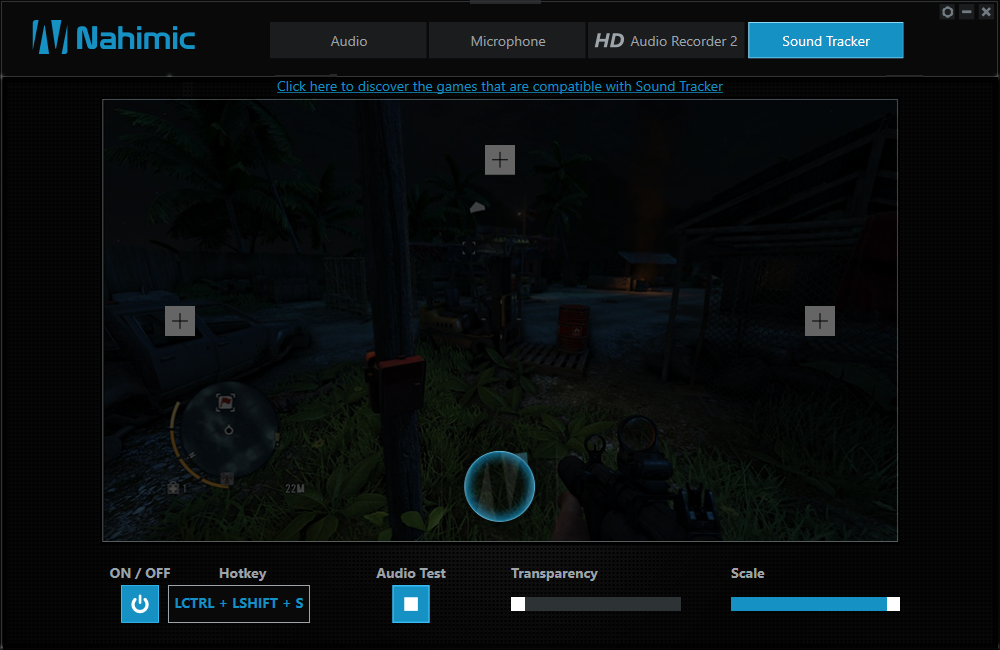Open the compatible games link
Image resolution: width=1000 pixels, height=650 pixels.
pos(500,87)
